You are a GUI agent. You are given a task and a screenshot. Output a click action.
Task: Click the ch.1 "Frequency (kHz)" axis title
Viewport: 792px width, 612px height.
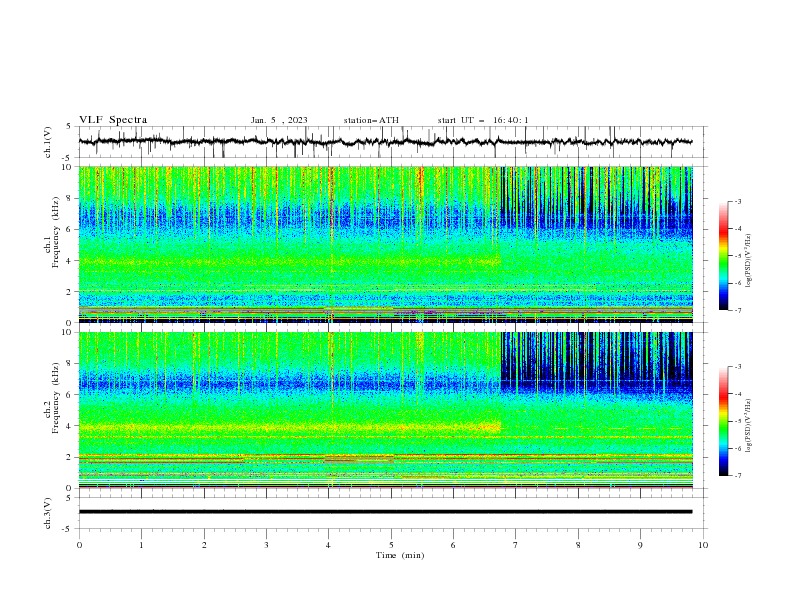pos(56,230)
